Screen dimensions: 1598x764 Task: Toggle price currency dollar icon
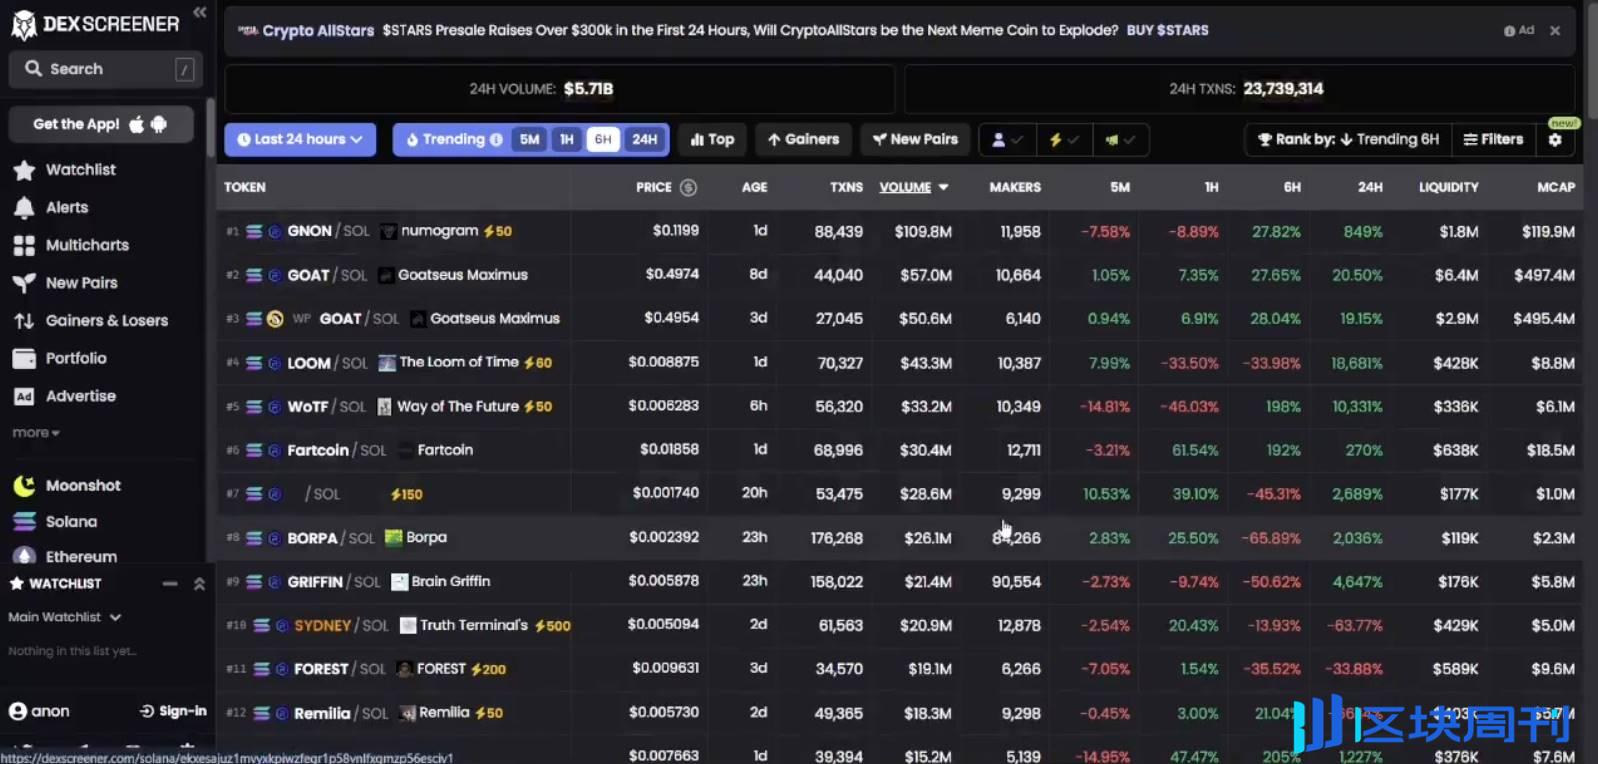point(688,187)
